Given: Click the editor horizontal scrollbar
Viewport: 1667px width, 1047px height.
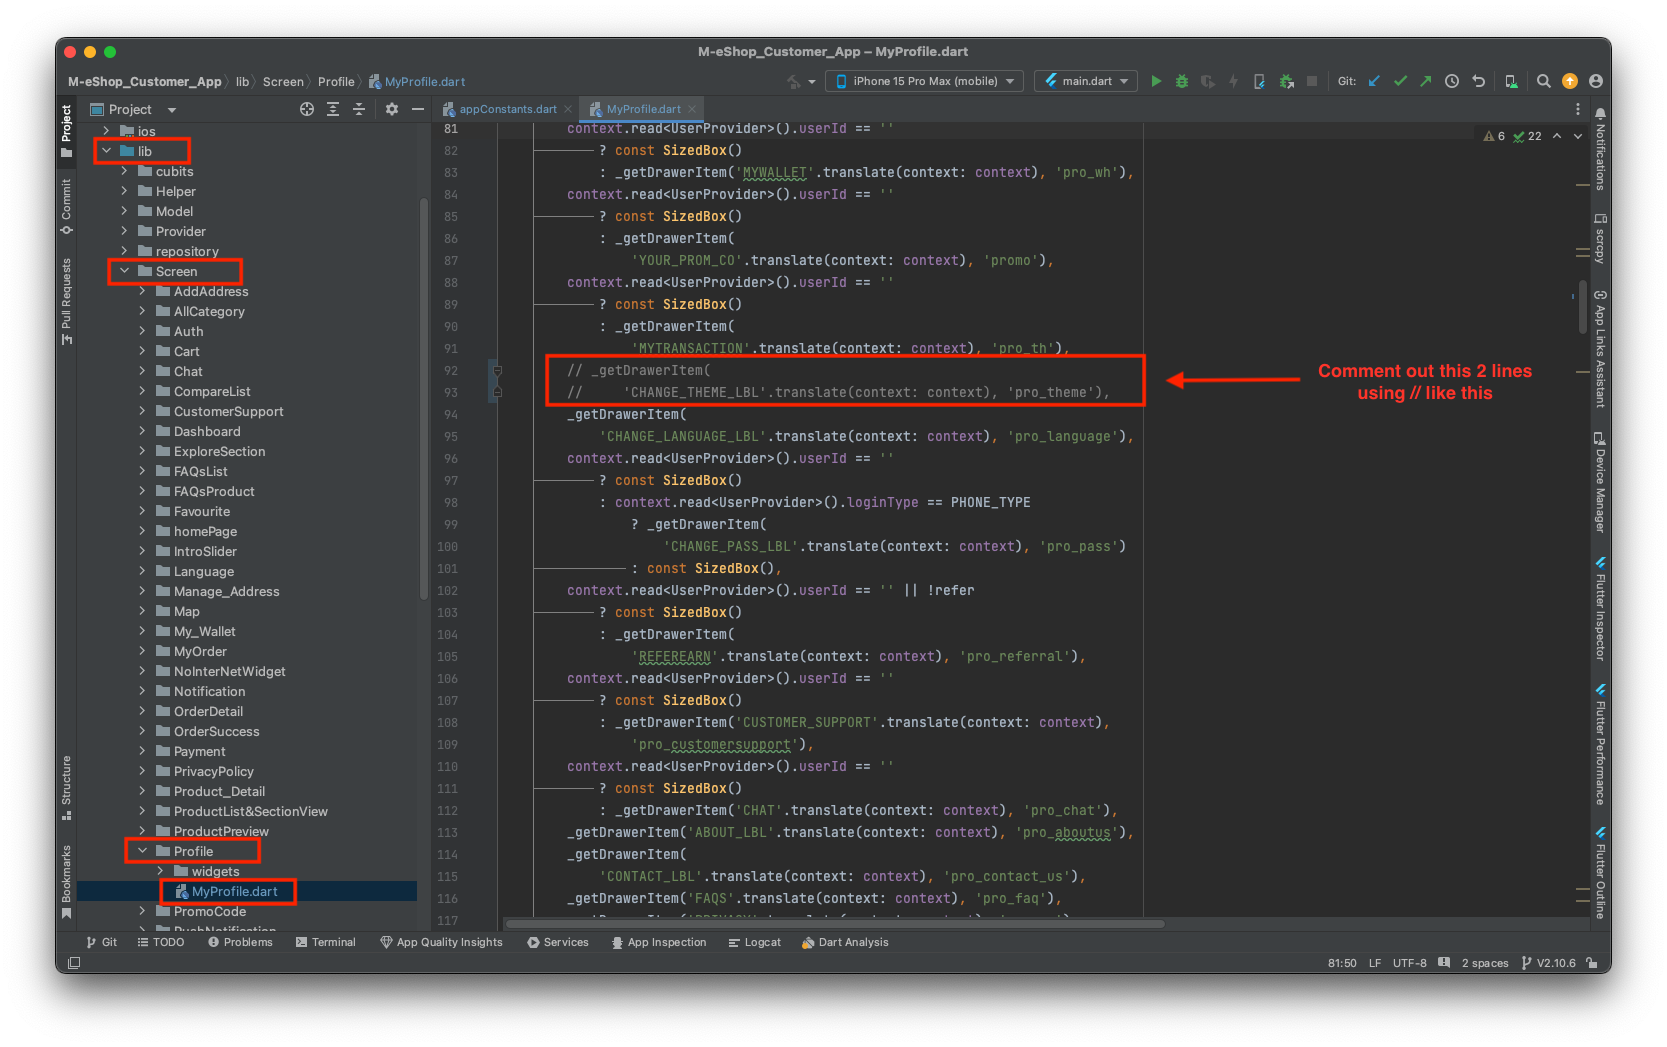Looking at the screenshot, I should [834, 923].
